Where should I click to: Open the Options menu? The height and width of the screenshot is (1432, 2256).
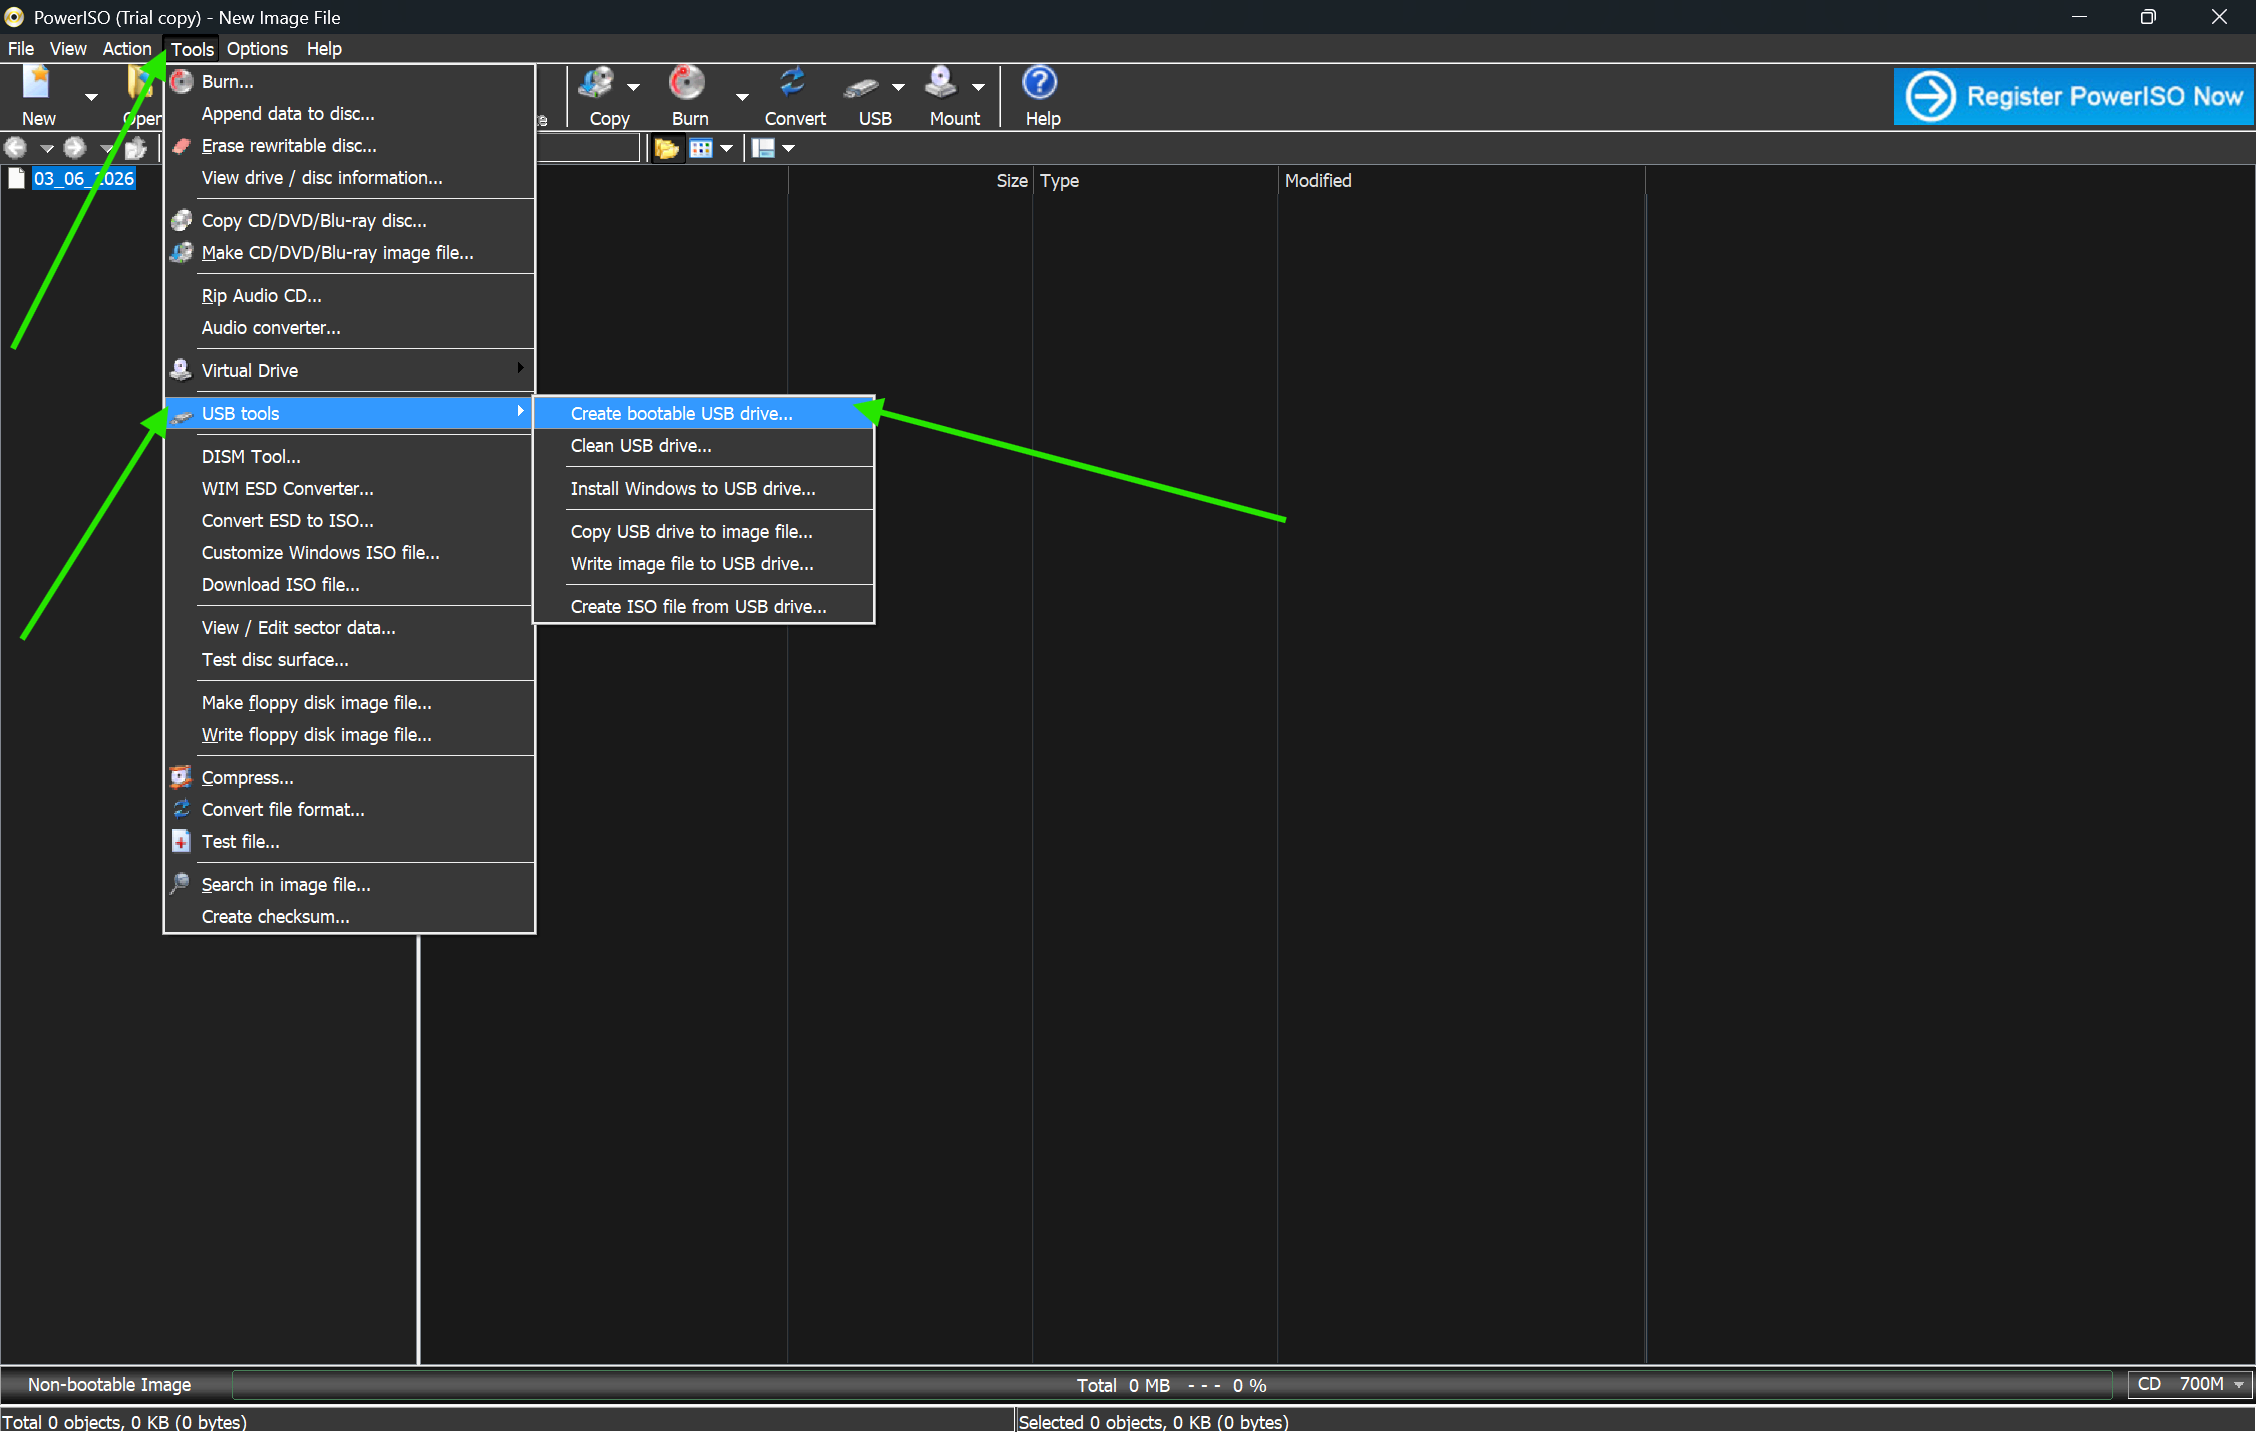257,49
